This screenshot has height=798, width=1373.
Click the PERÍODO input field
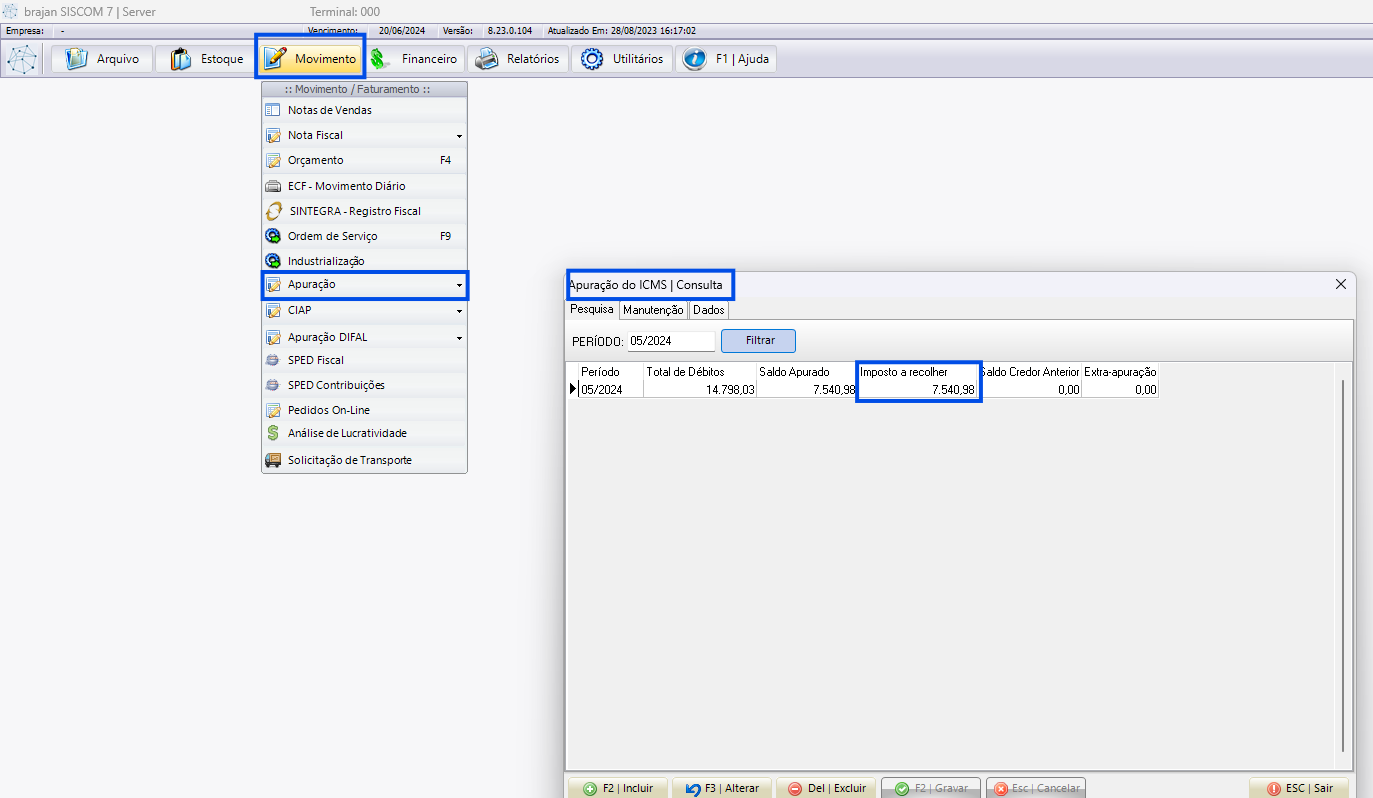pyautogui.click(x=671, y=341)
